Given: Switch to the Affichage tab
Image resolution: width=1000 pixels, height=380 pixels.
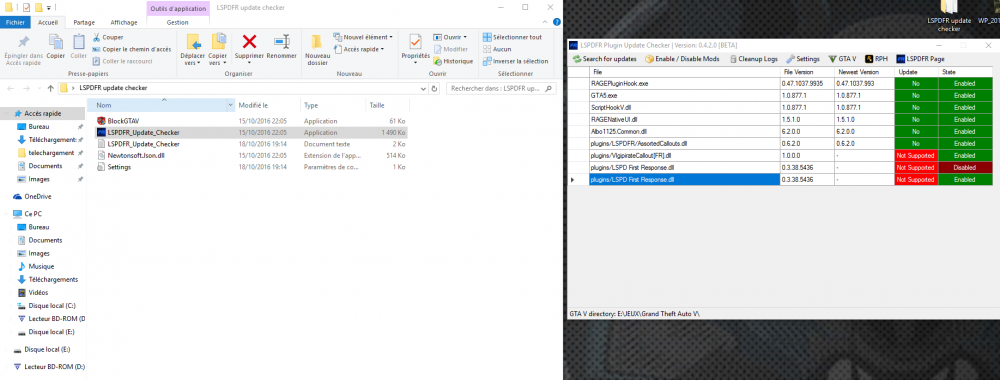Looking at the screenshot, I should pyautogui.click(x=124, y=22).
